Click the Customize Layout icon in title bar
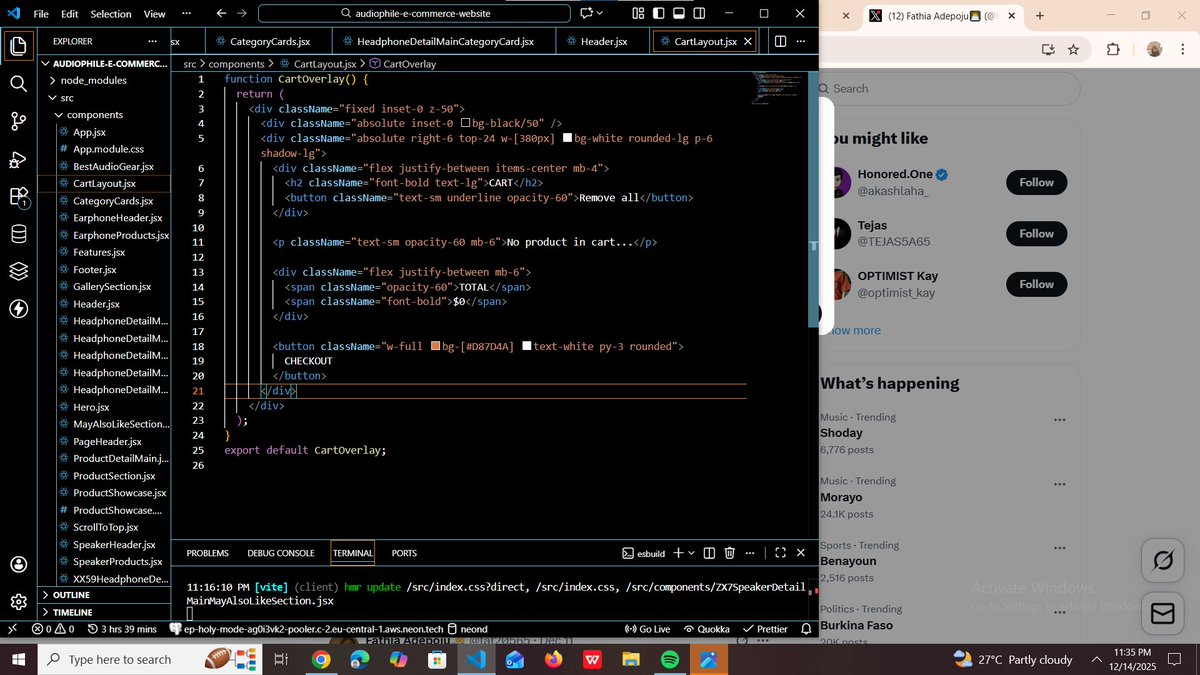1200x675 pixels. (638, 13)
